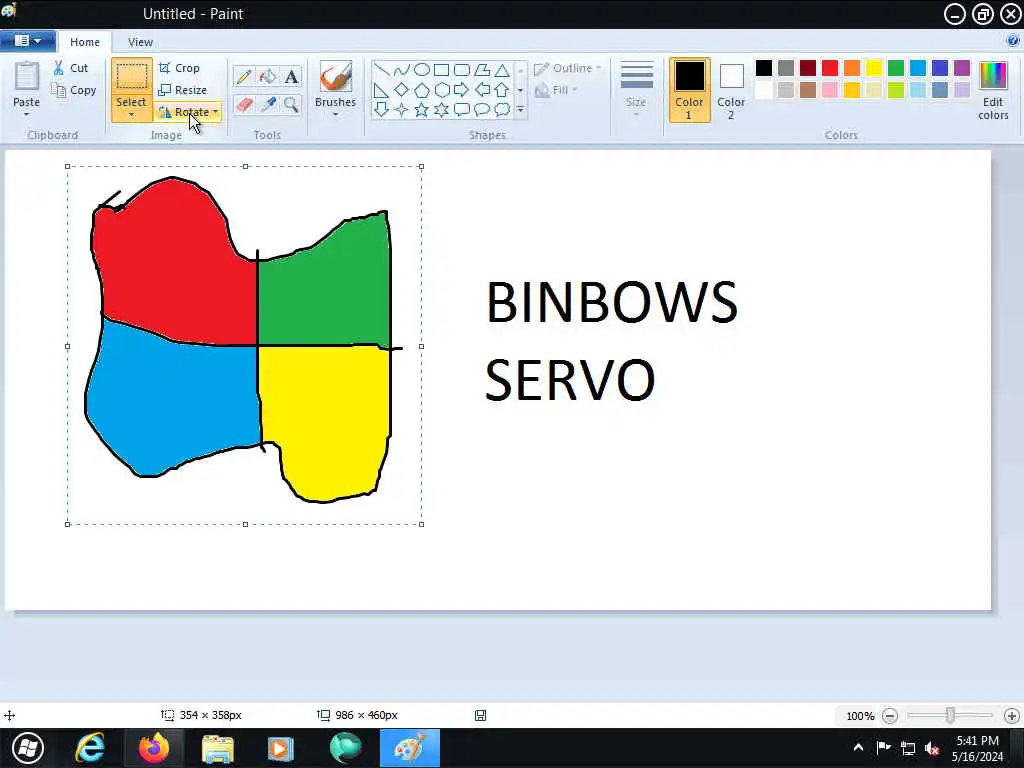The image size is (1024, 768).
Task: Pick the turquoise blue color swatch
Action: [918, 68]
